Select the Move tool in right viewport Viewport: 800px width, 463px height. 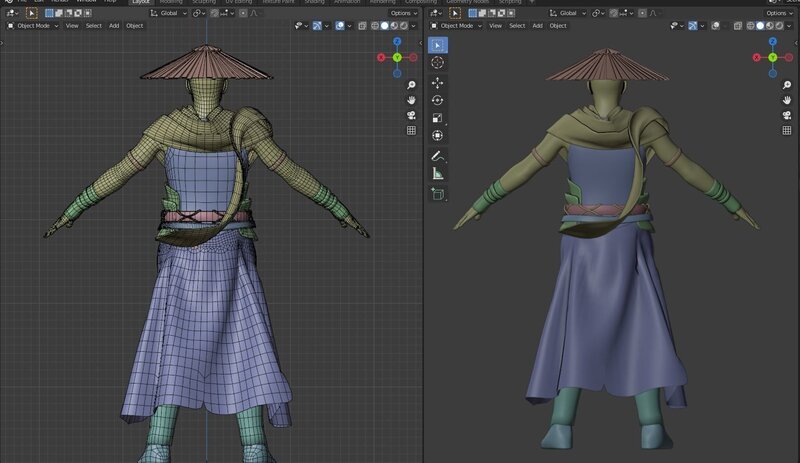(438, 82)
